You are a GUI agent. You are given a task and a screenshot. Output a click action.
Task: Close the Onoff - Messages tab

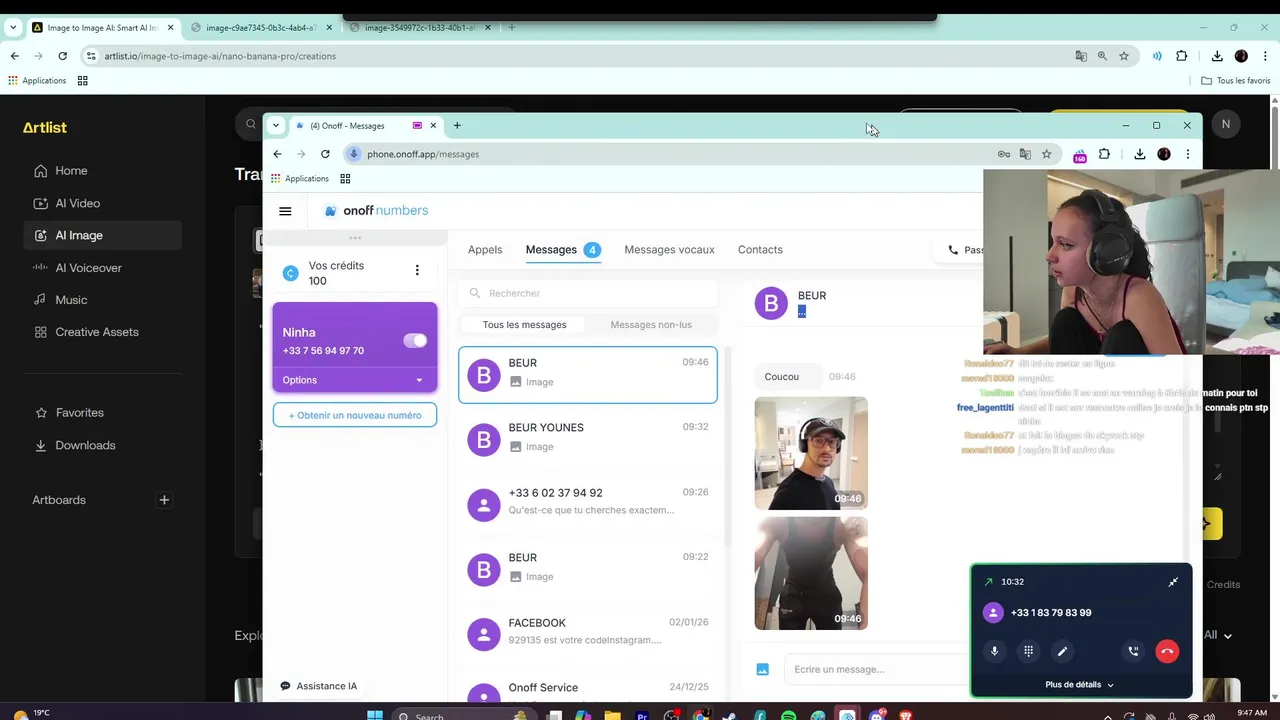433,125
